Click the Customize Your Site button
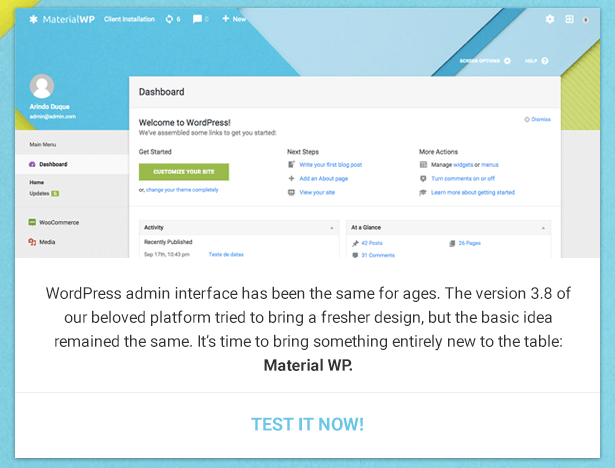The height and width of the screenshot is (468, 615). 184,172
